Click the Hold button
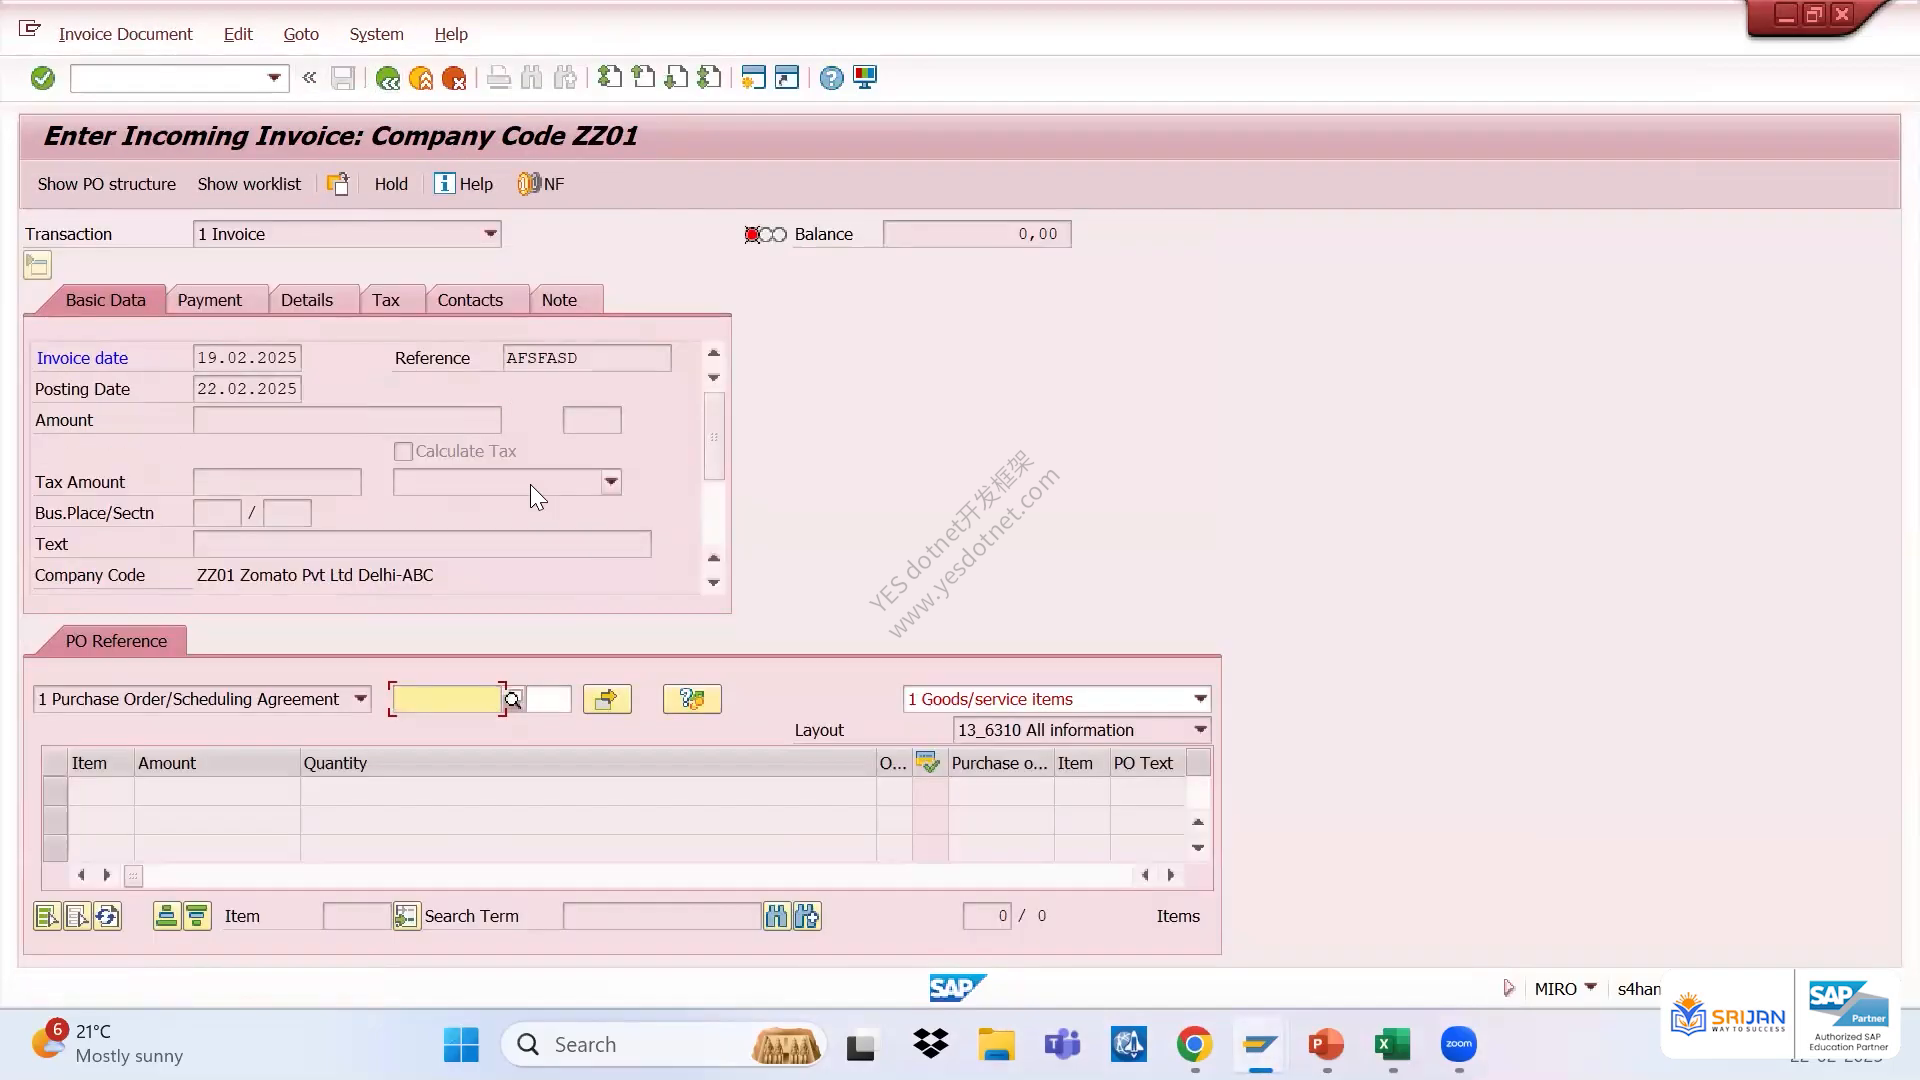 391,184
